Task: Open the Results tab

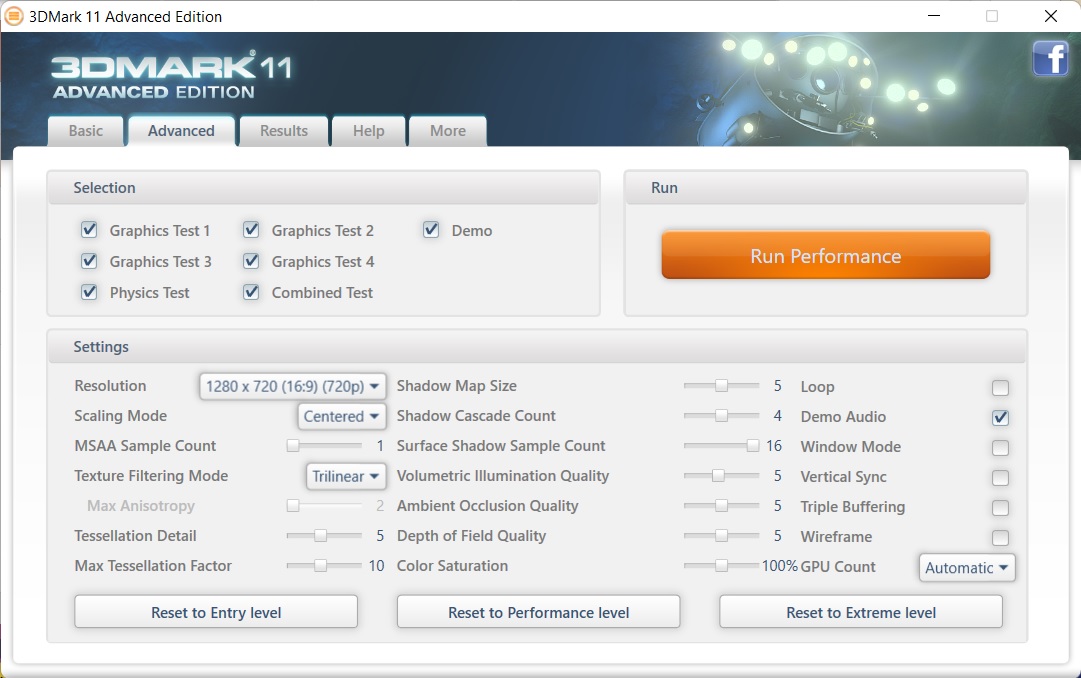Action: [x=284, y=131]
